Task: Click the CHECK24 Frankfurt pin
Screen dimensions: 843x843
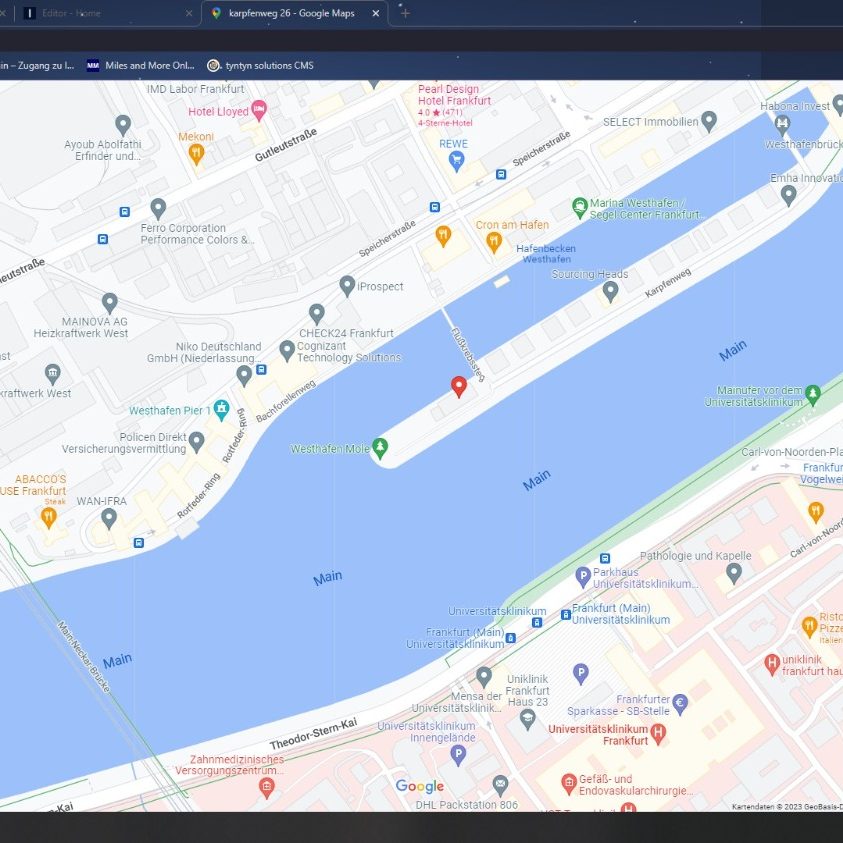Action: coord(317,314)
